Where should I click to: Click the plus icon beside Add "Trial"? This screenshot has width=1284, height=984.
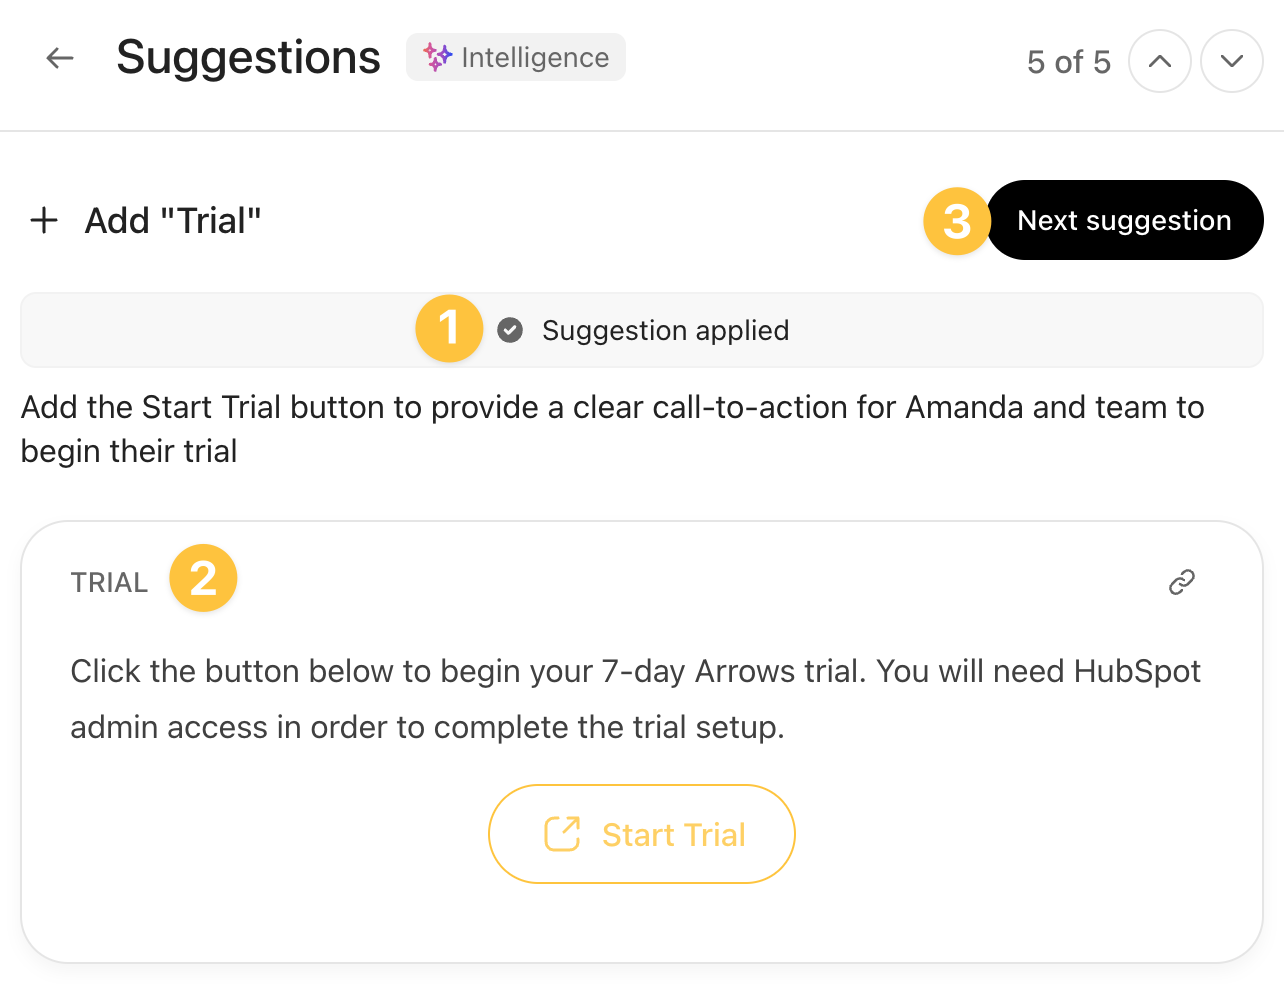[44, 220]
